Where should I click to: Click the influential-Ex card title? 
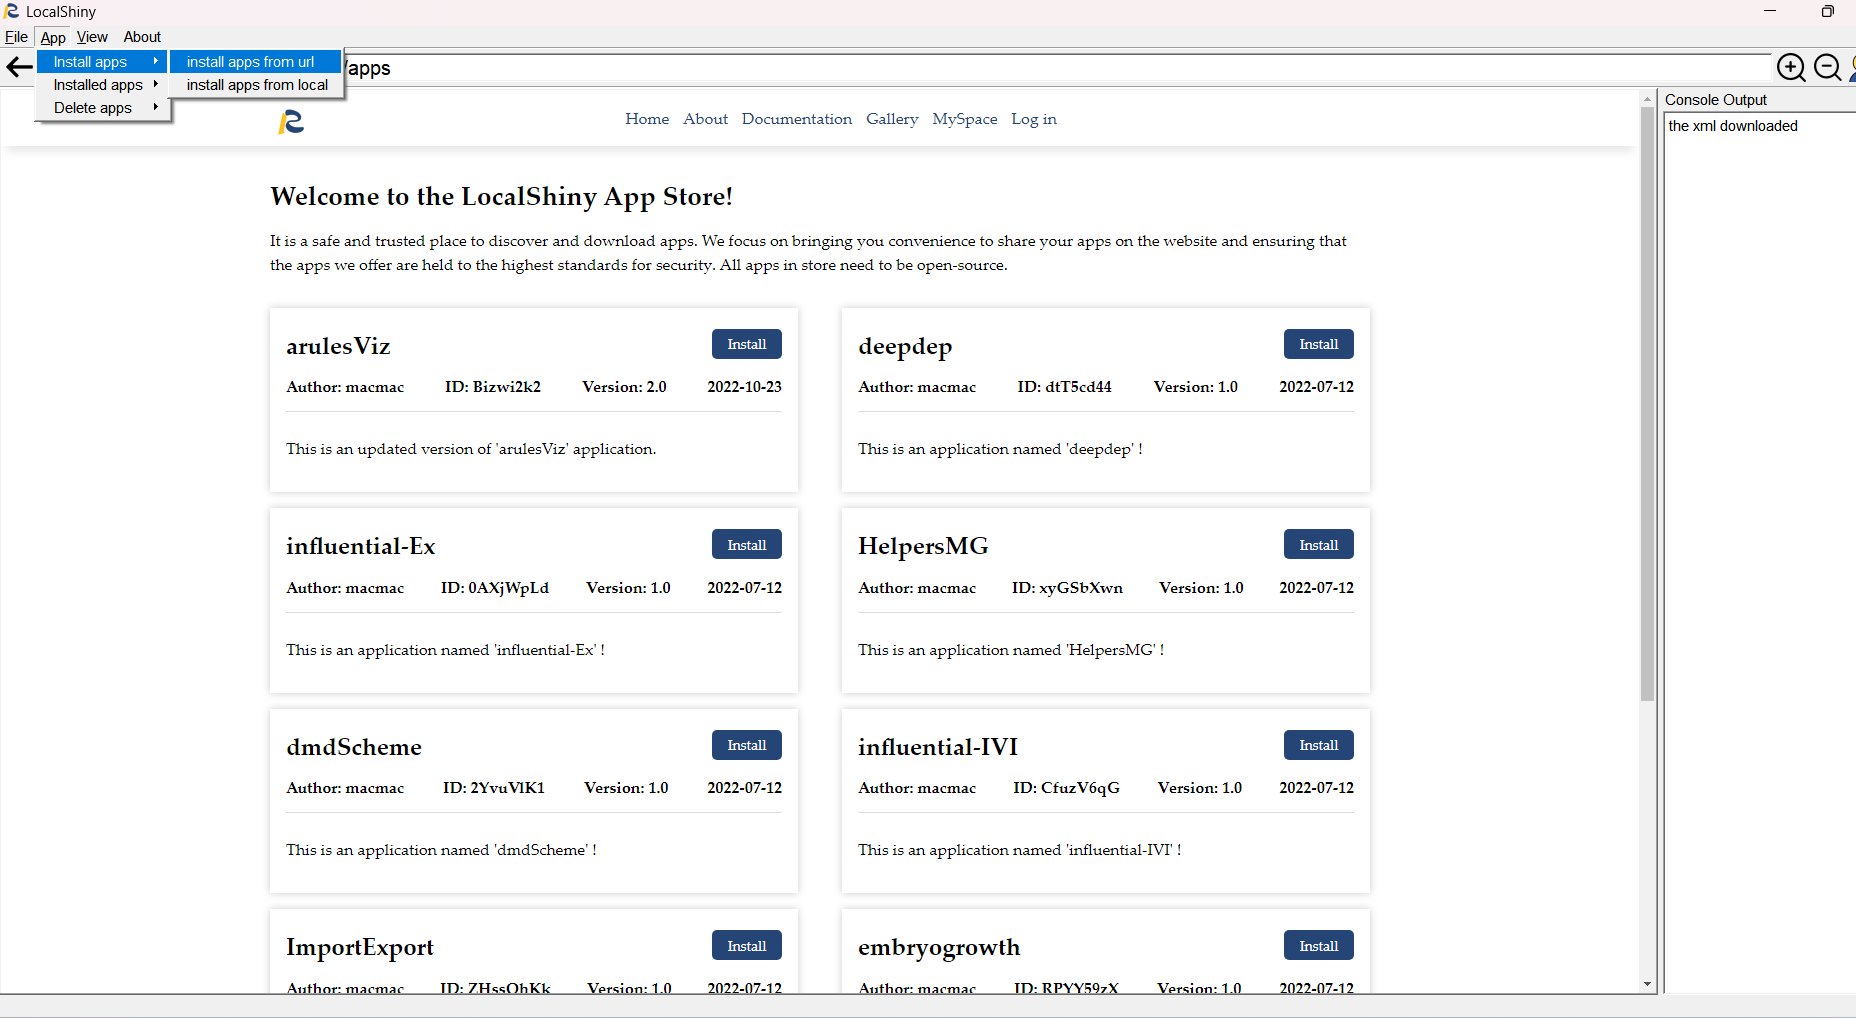(x=361, y=546)
